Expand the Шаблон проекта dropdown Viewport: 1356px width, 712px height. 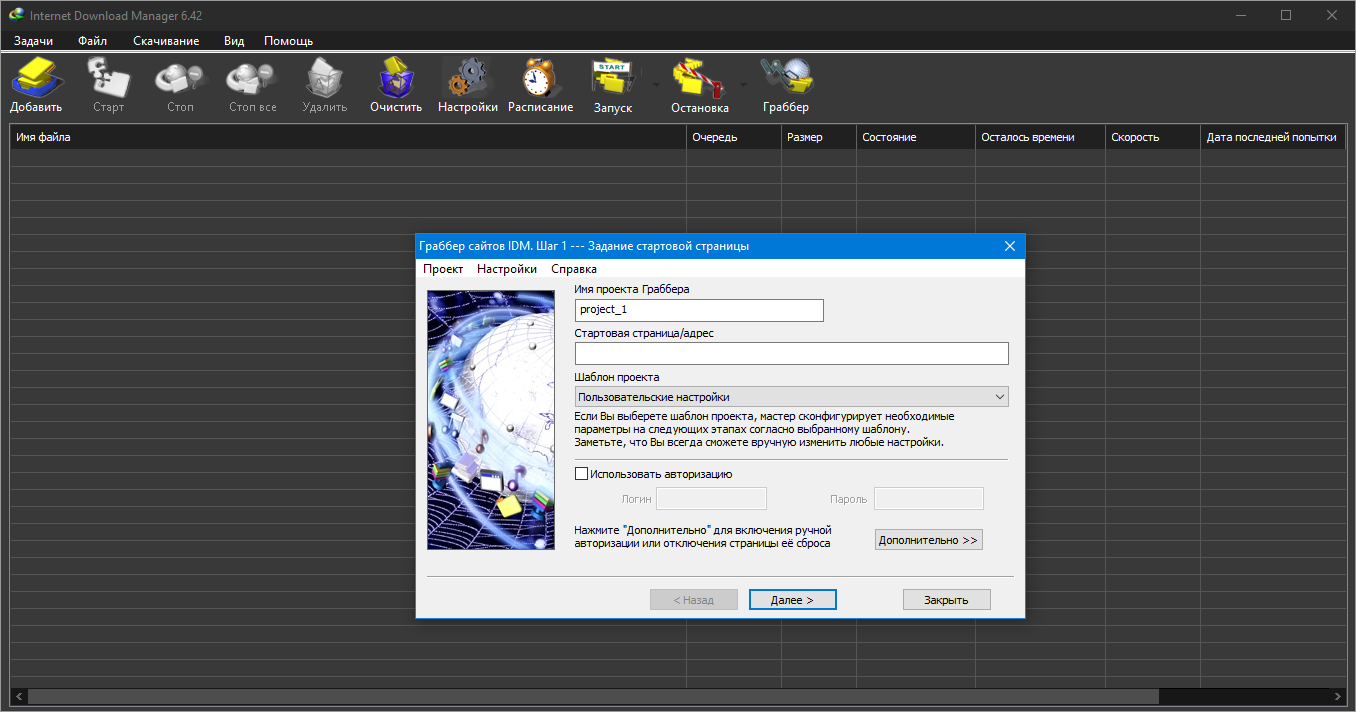click(x=791, y=397)
